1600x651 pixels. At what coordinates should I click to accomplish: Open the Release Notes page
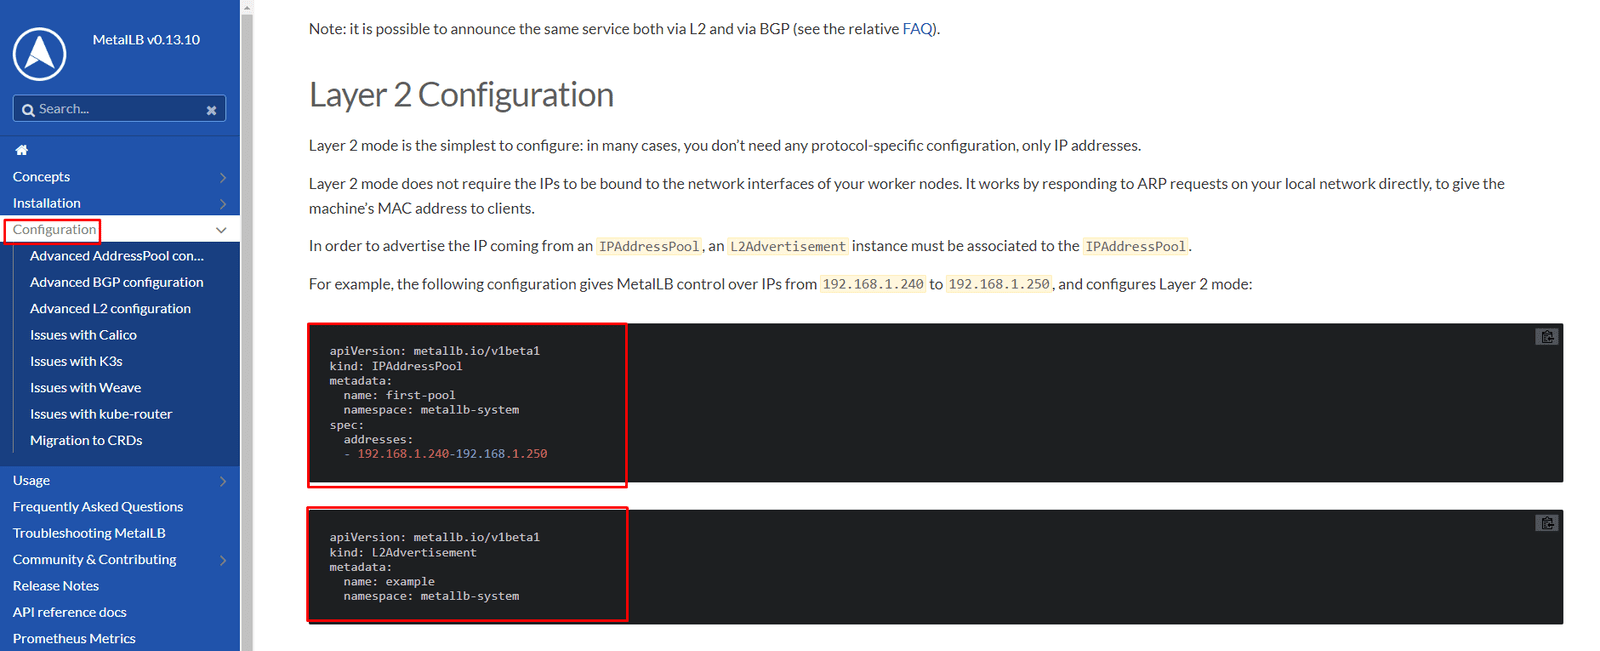(x=55, y=586)
